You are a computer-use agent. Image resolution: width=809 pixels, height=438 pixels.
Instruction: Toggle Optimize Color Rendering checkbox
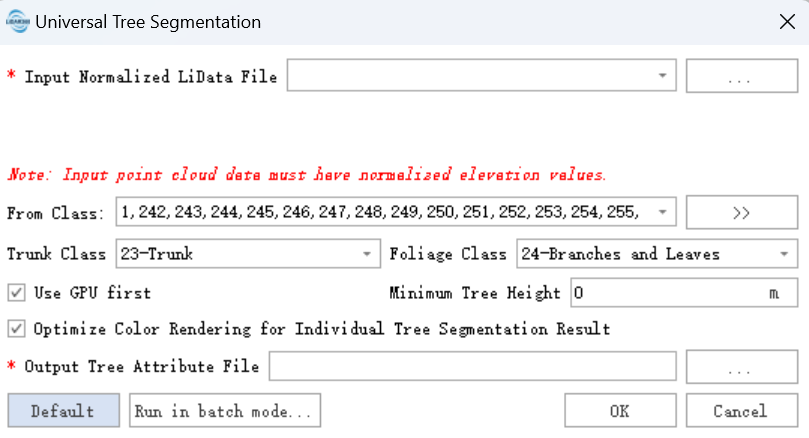click(17, 329)
